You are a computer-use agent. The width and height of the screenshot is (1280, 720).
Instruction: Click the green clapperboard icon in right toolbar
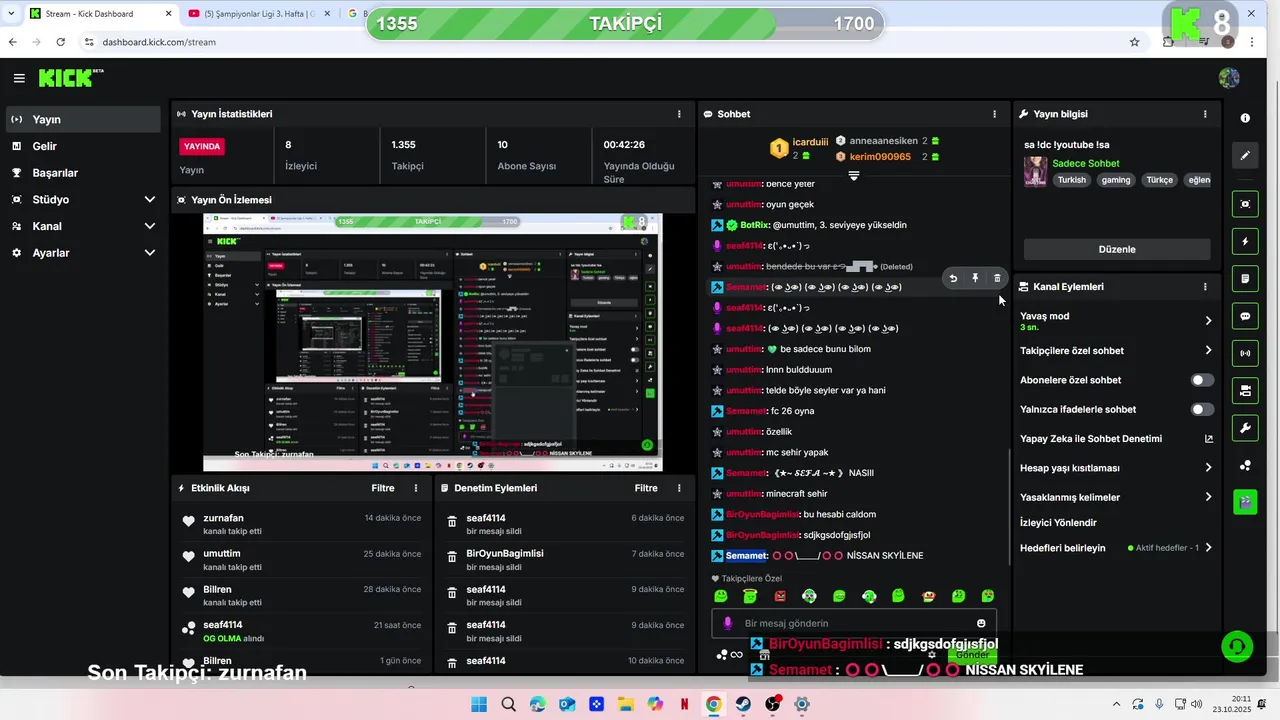(1245, 502)
